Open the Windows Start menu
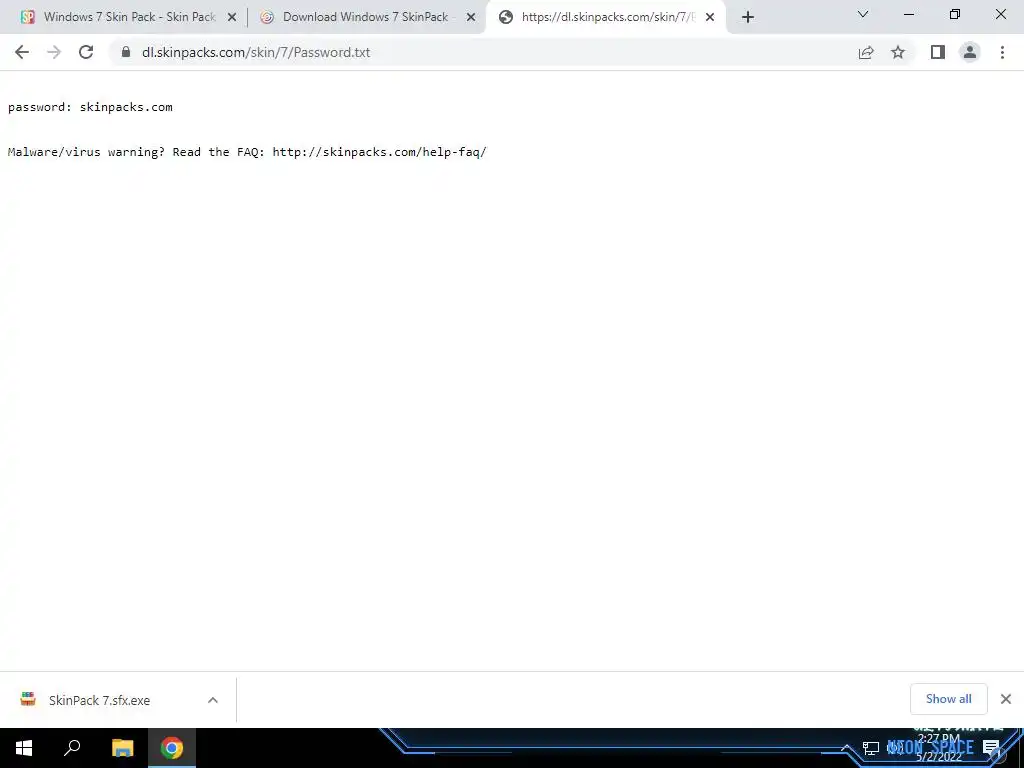This screenshot has width=1024, height=768. pos(24,748)
